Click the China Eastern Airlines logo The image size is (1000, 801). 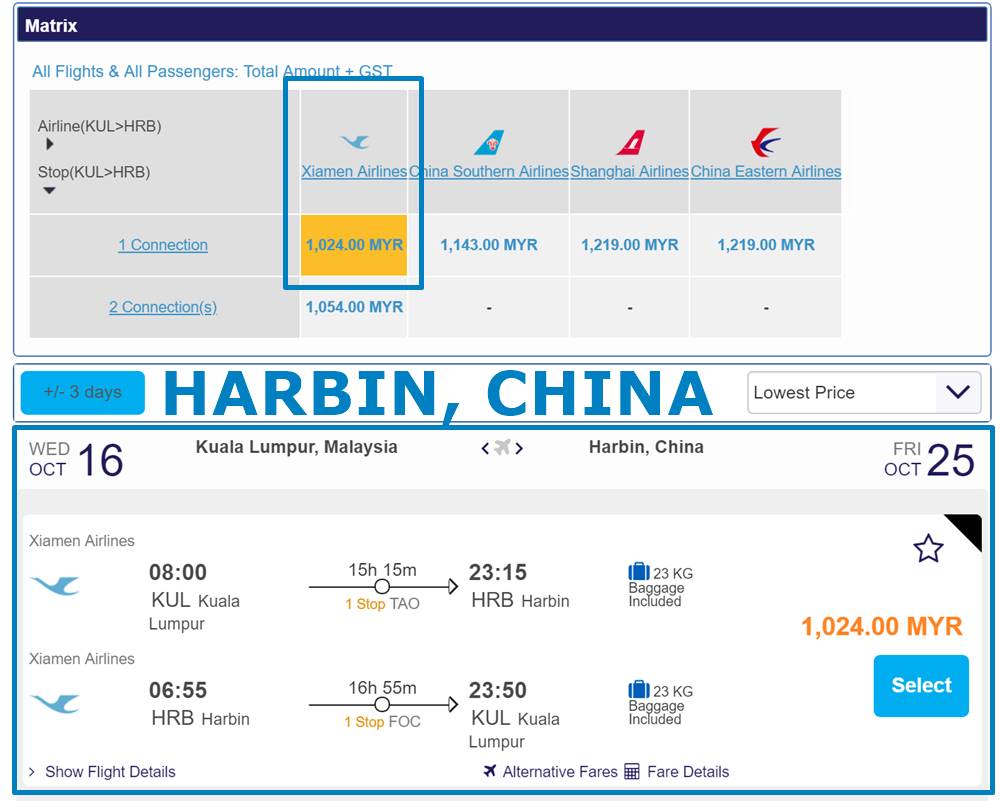click(x=765, y=142)
